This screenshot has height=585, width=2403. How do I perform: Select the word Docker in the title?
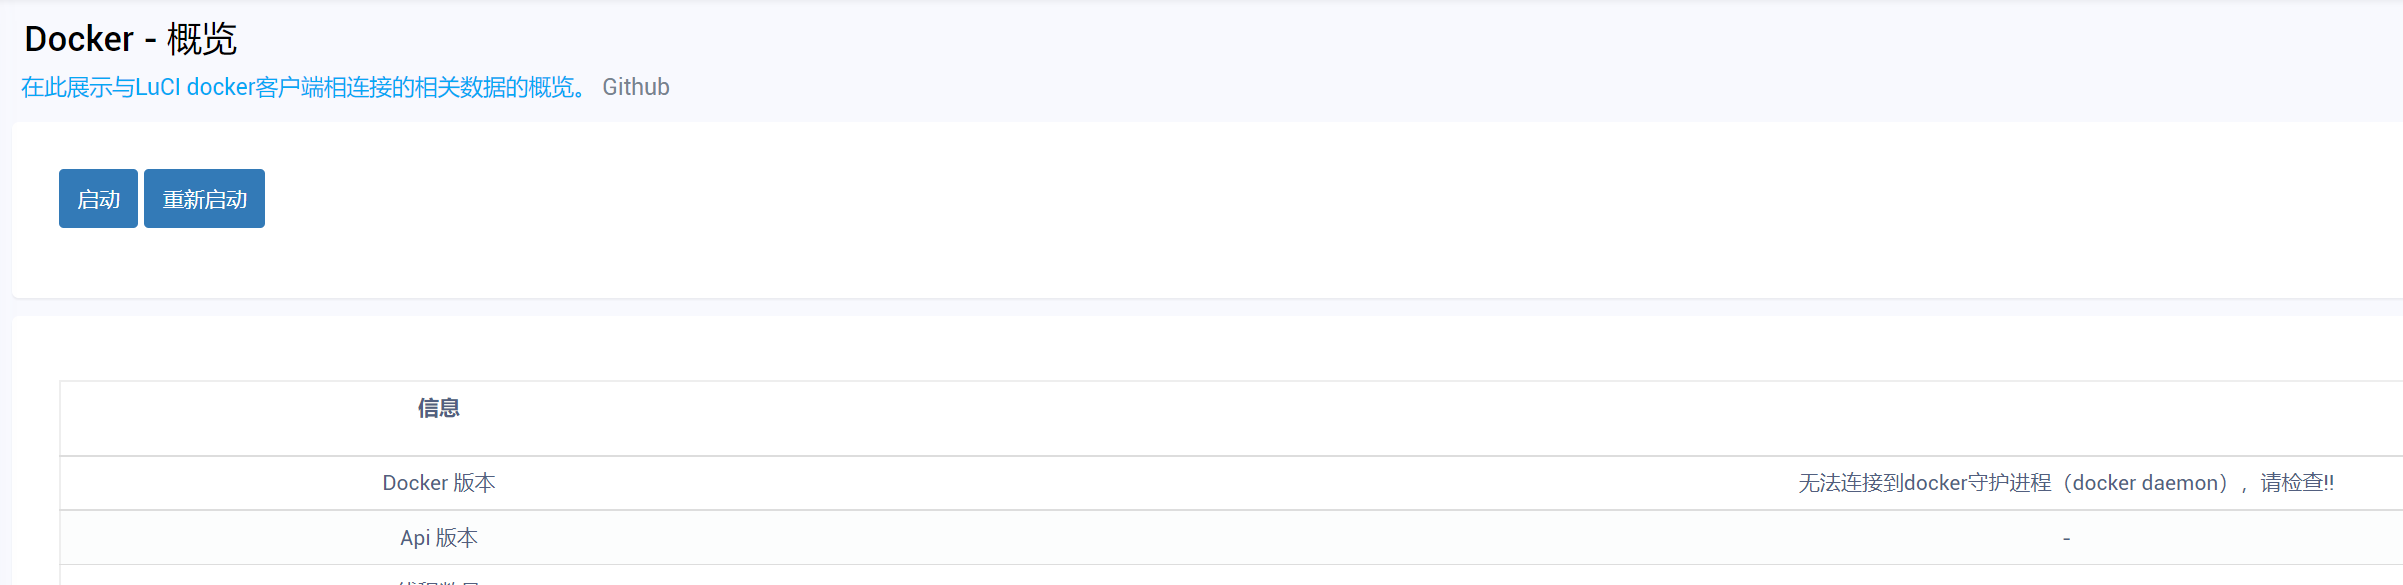pos(75,38)
